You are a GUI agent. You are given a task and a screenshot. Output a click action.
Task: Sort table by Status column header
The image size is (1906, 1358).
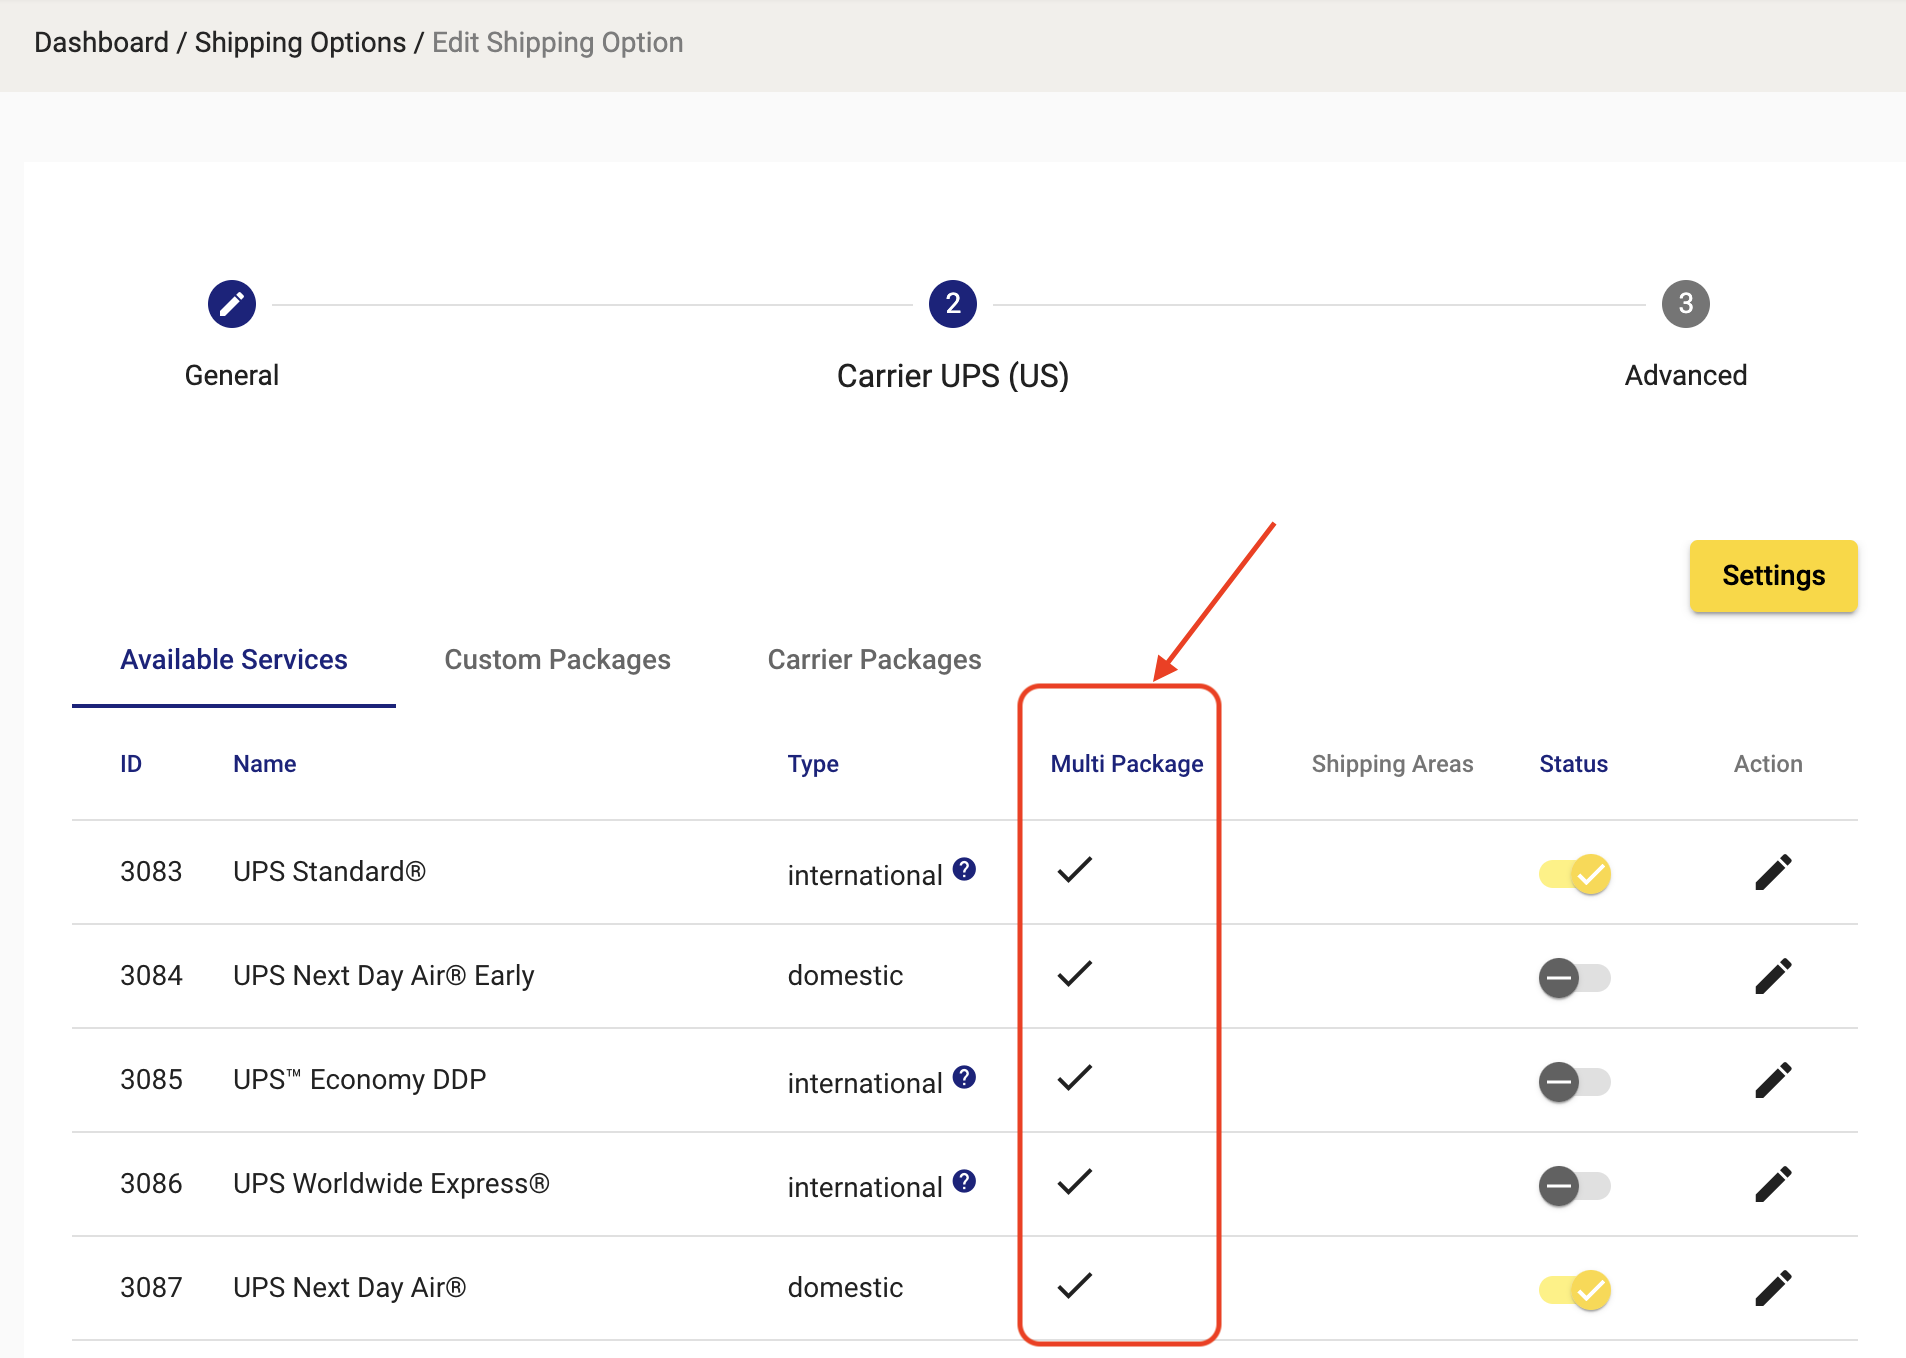(x=1573, y=764)
